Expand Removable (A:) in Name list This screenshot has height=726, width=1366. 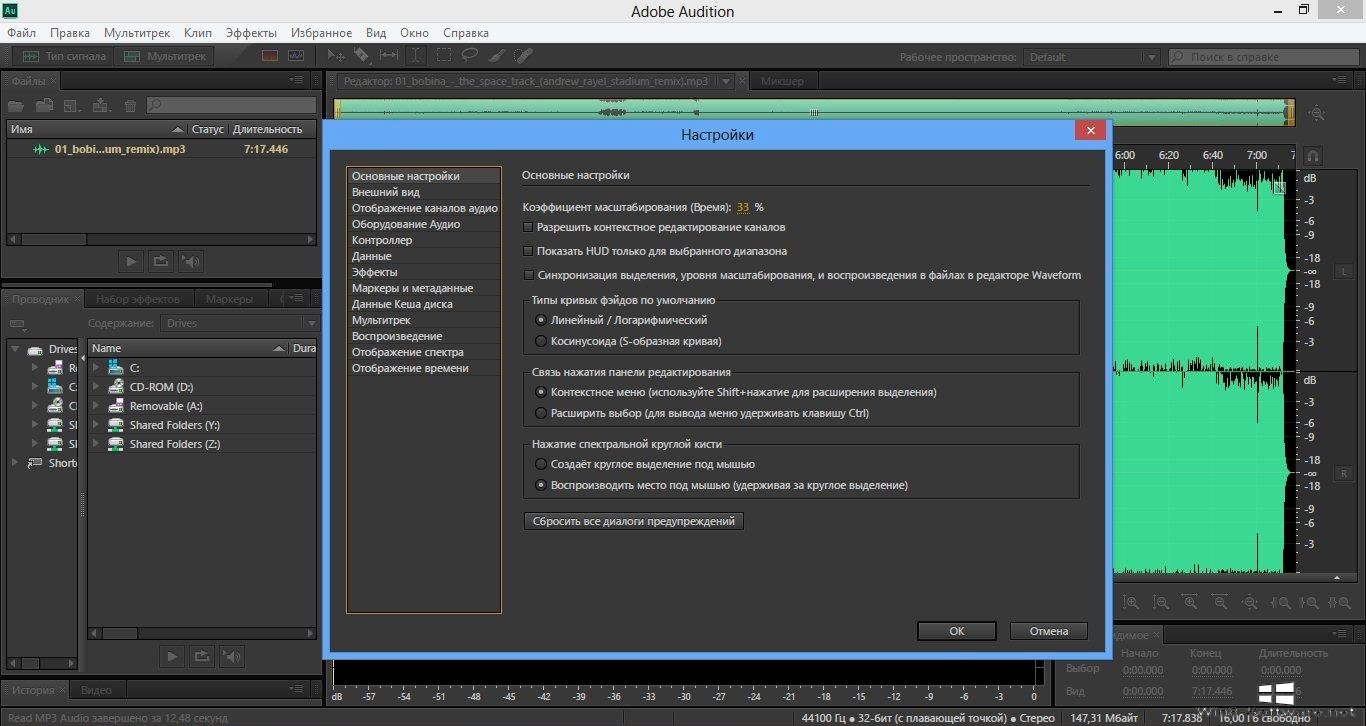coord(97,406)
